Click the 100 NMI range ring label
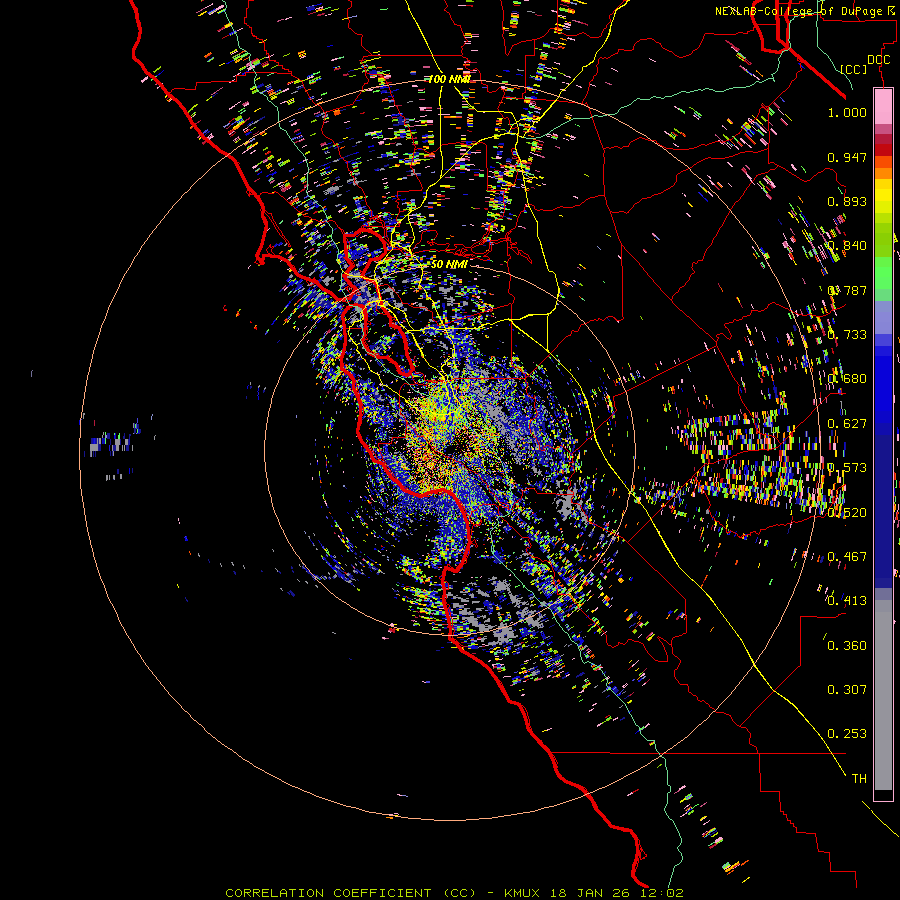 tap(449, 79)
